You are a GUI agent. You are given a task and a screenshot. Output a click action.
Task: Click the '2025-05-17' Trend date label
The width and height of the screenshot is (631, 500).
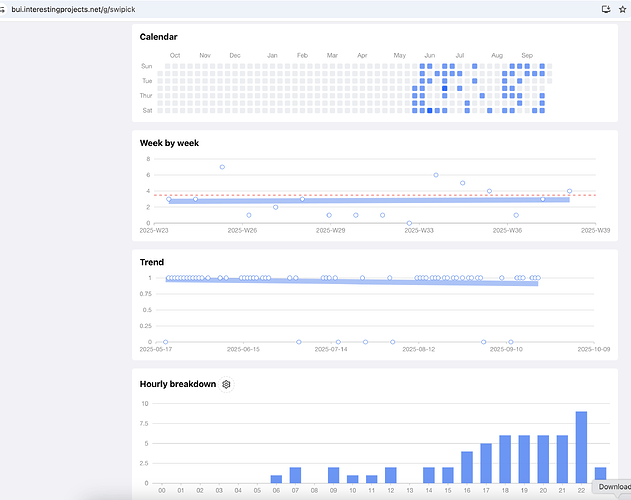tap(156, 349)
